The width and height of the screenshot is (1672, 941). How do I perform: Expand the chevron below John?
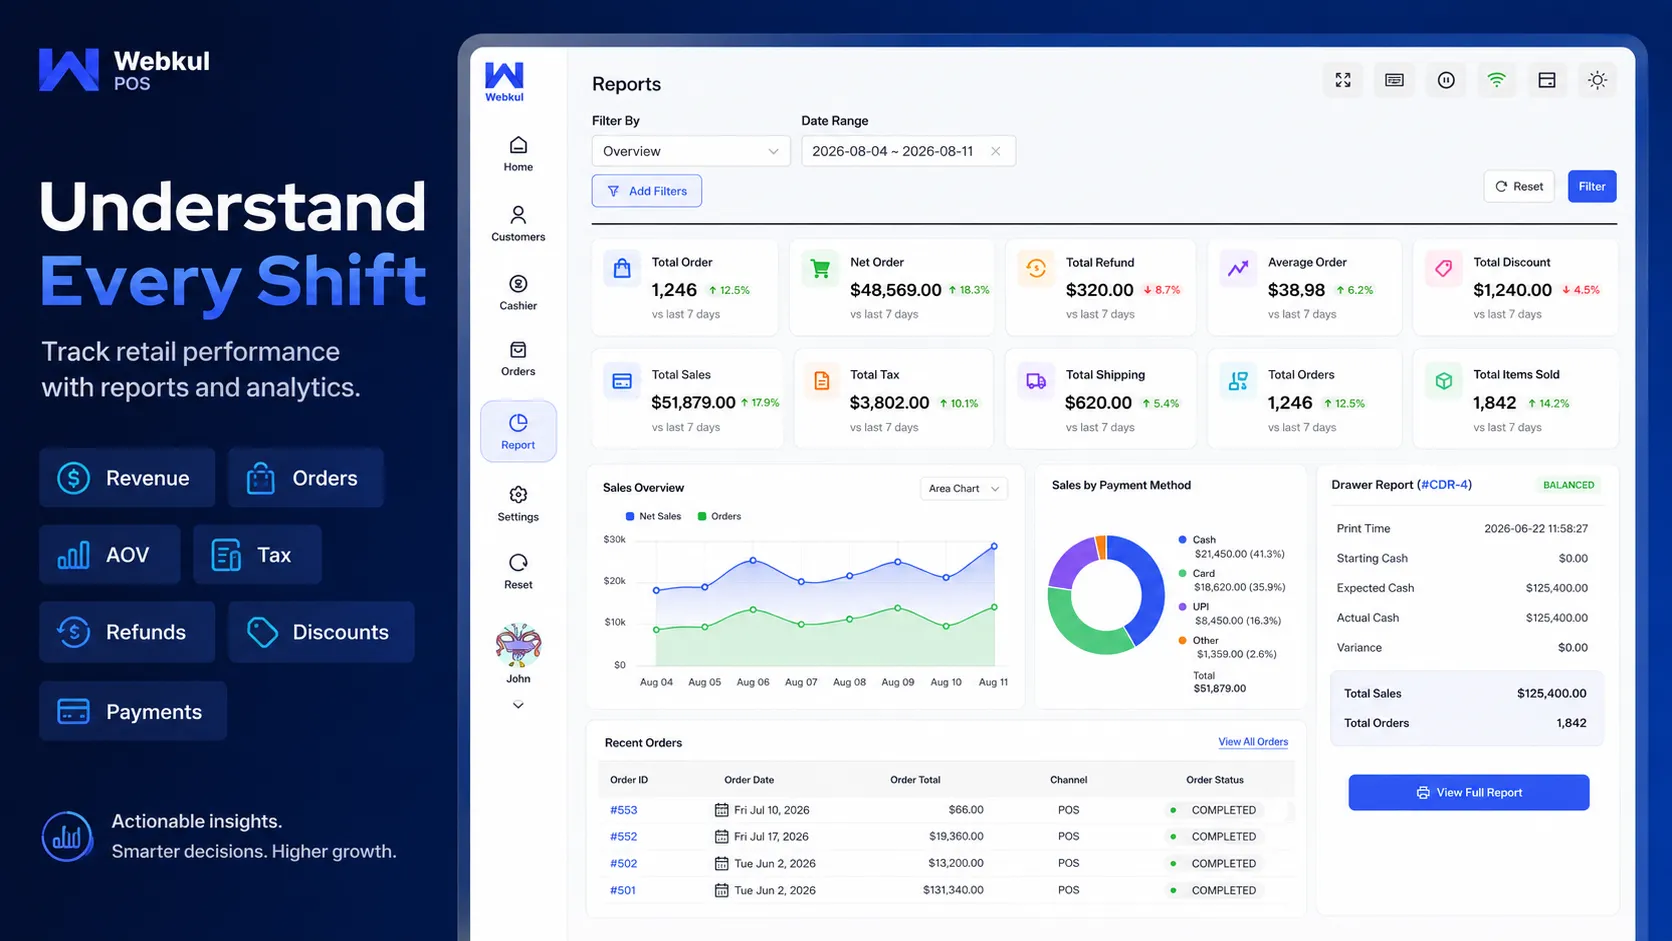coord(518,705)
